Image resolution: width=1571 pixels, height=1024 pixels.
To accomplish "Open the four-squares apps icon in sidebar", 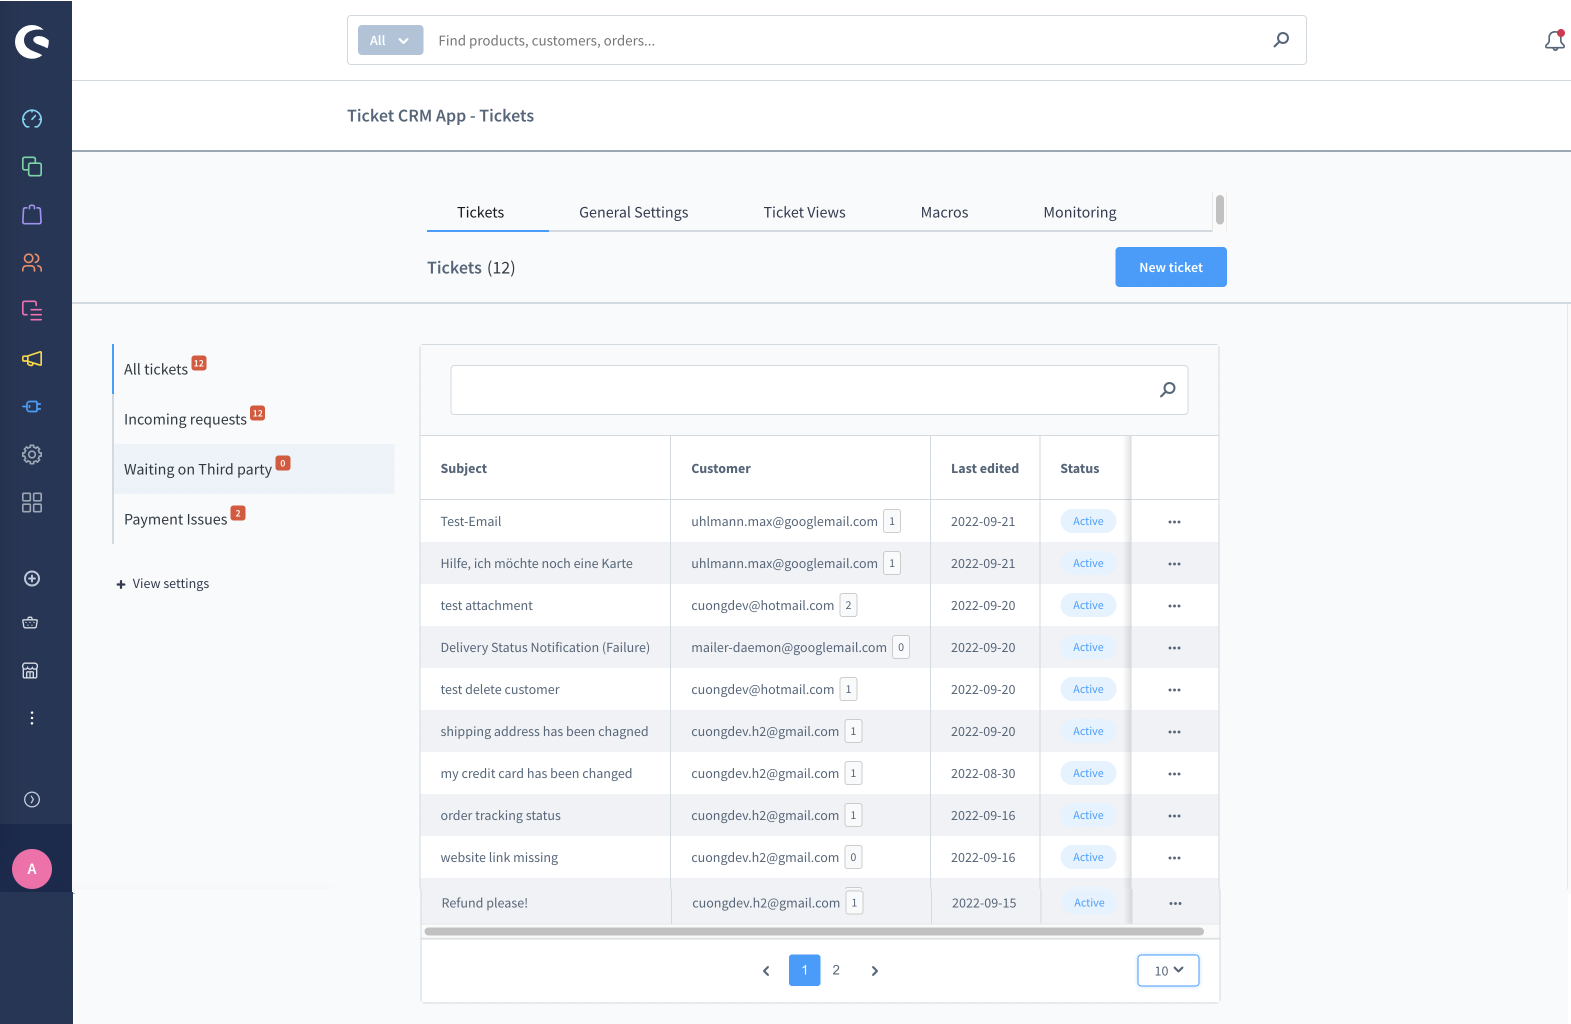I will (x=32, y=502).
